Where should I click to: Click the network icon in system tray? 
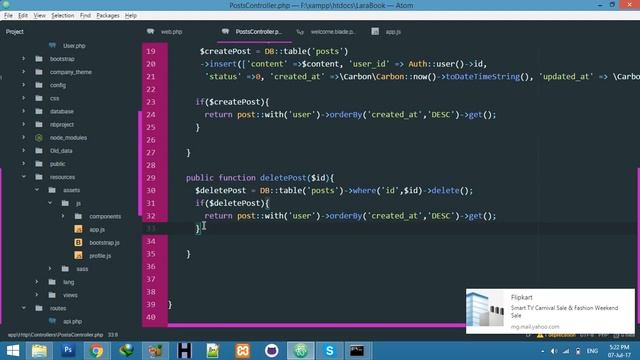tap(566, 351)
